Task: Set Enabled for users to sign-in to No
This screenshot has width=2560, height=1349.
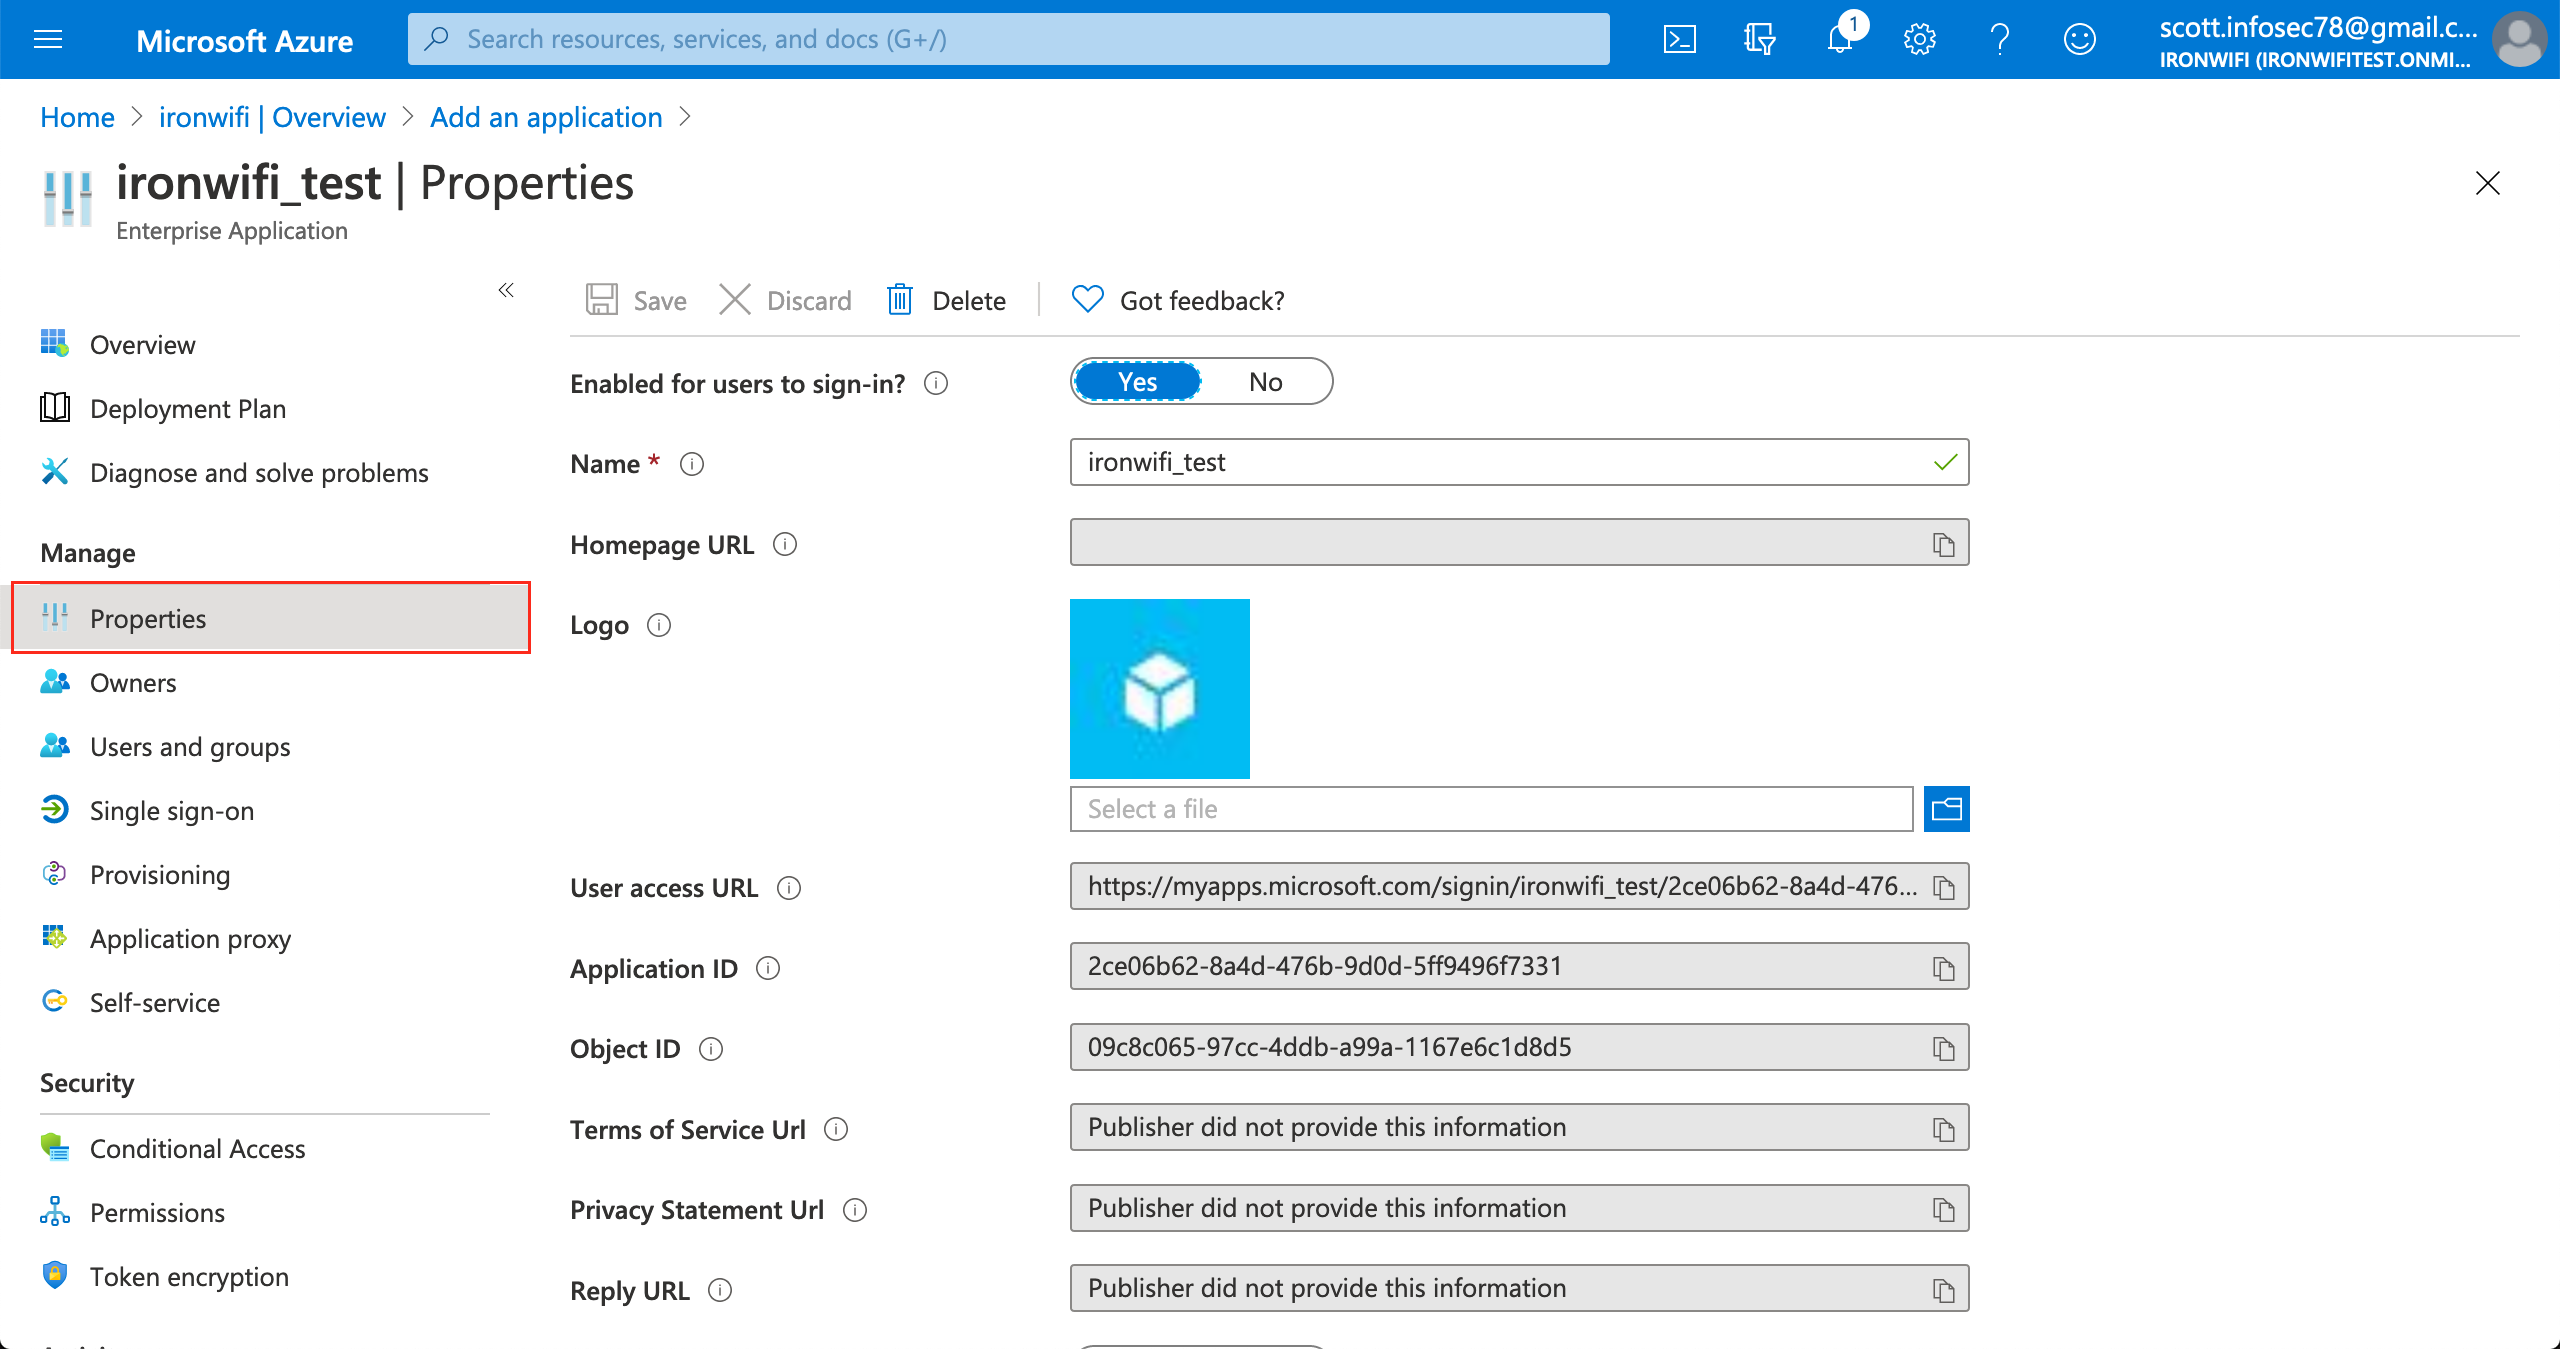Action: click(x=1265, y=381)
